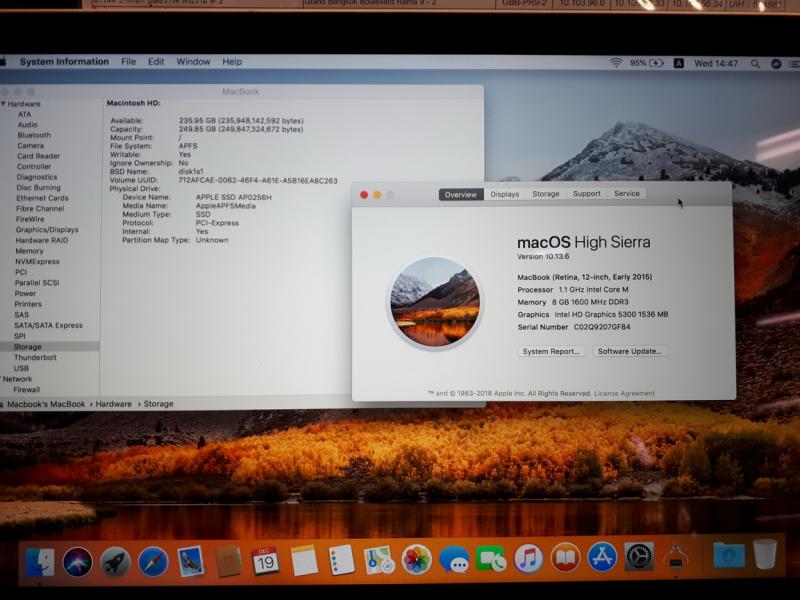Open the Help menu

pos(232,62)
